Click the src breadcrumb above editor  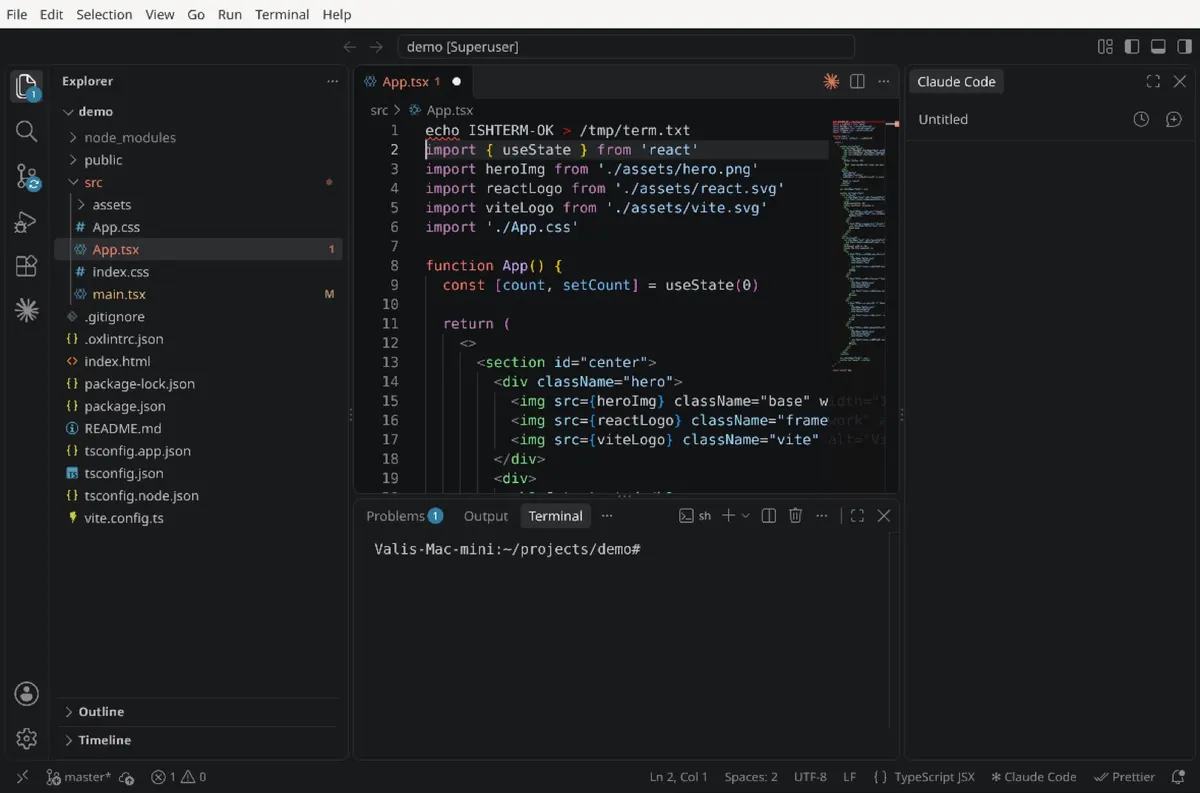pyautogui.click(x=379, y=110)
